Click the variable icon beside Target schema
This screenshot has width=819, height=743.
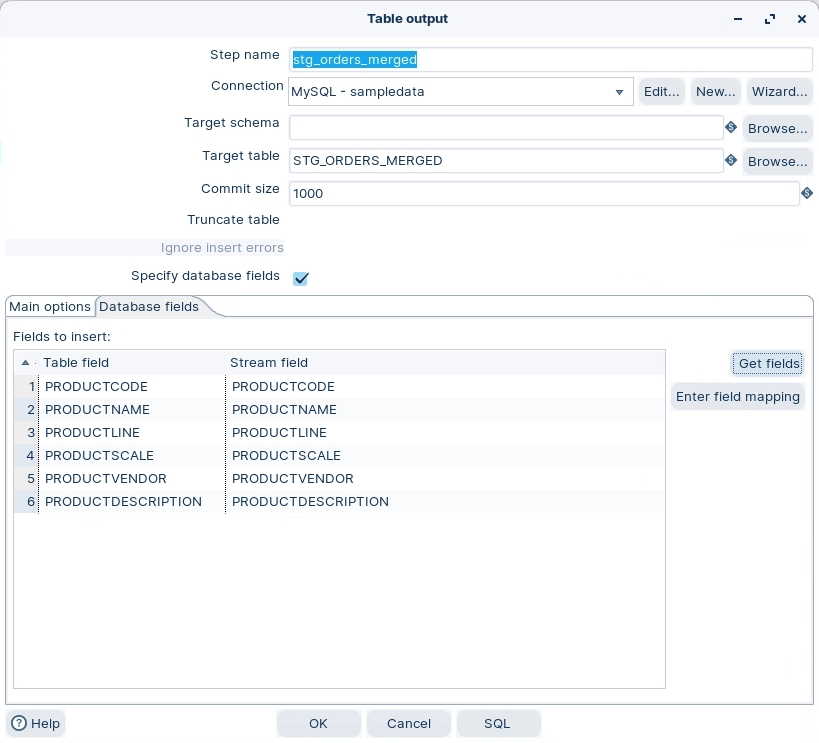[731, 128]
